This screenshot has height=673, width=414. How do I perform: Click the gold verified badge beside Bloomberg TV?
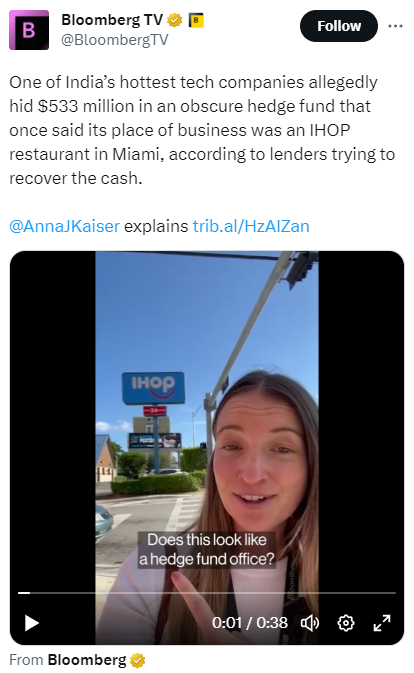click(x=174, y=20)
